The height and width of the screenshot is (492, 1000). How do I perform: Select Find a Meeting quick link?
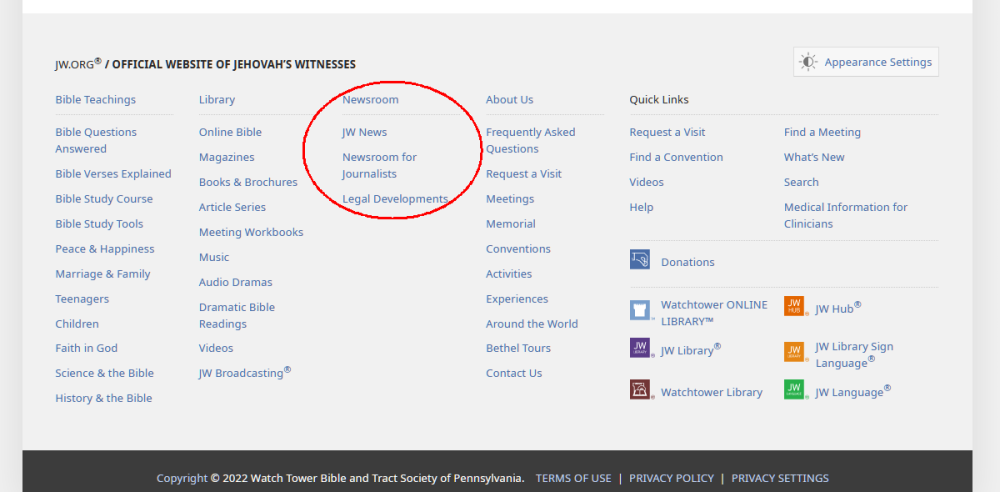click(822, 132)
